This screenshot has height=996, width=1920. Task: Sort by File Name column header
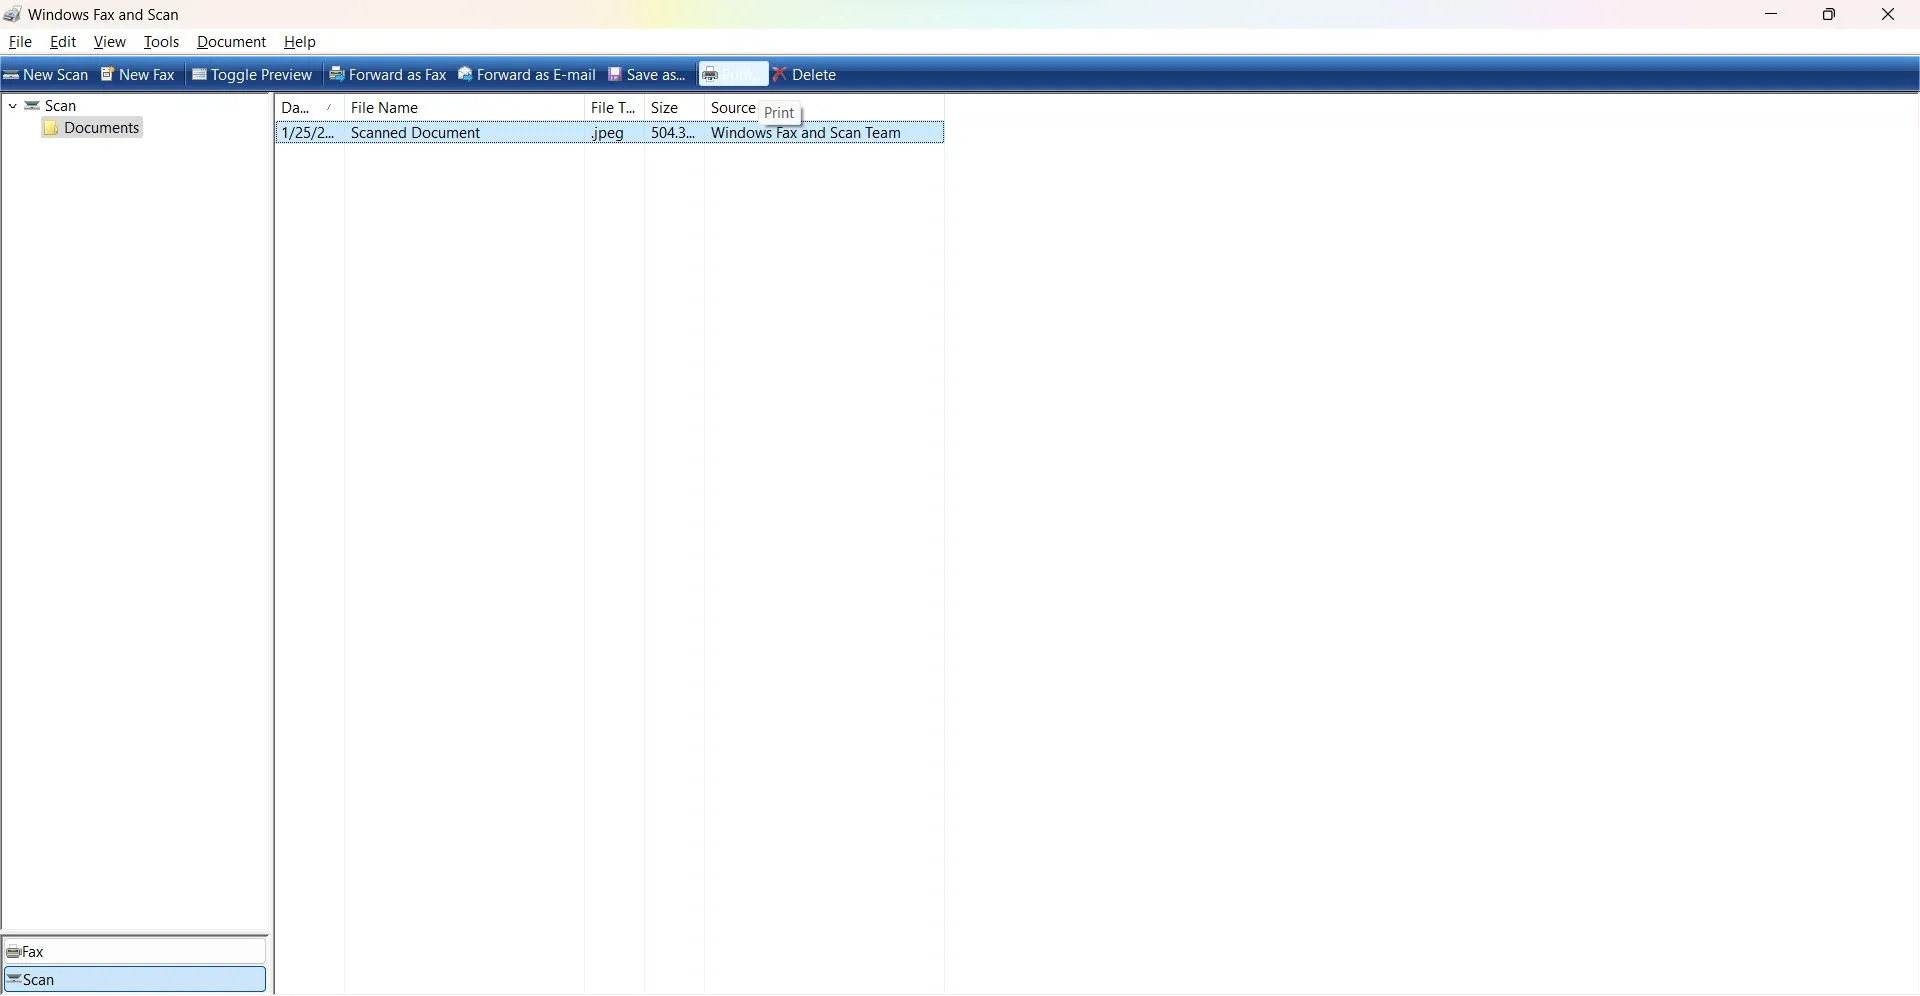(x=465, y=108)
